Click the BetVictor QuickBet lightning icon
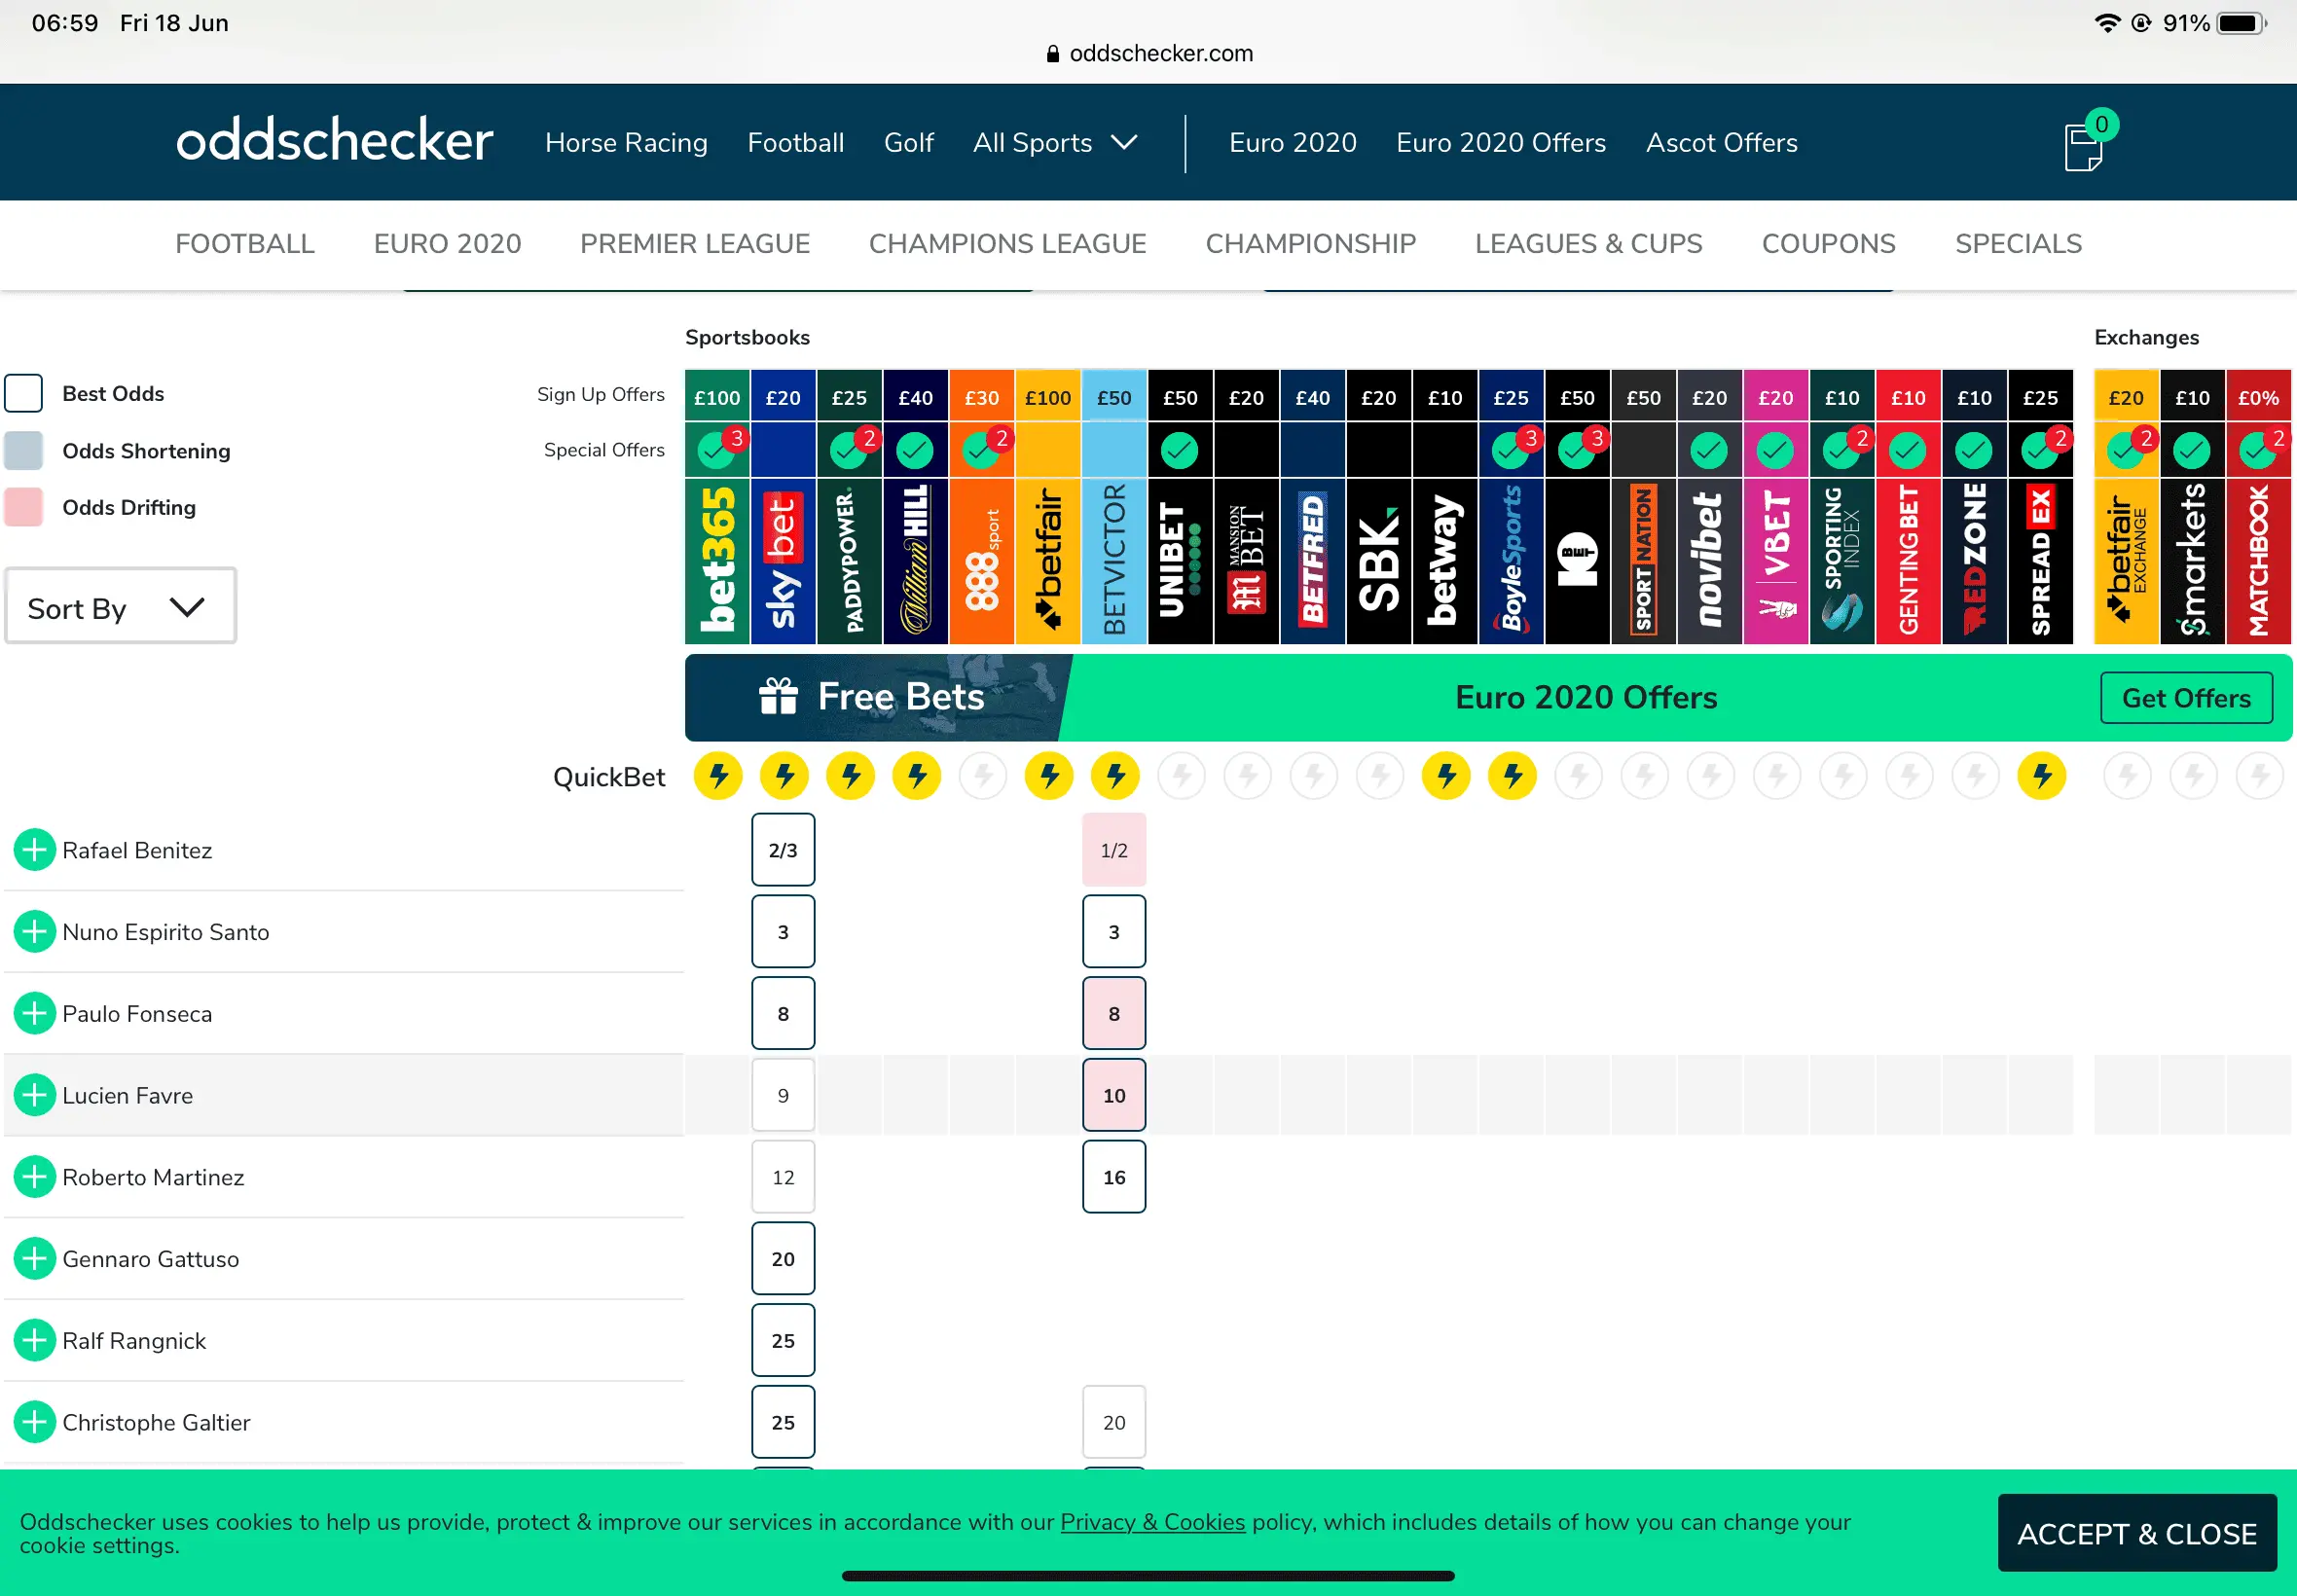This screenshot has height=1596, width=2297. tap(1115, 776)
